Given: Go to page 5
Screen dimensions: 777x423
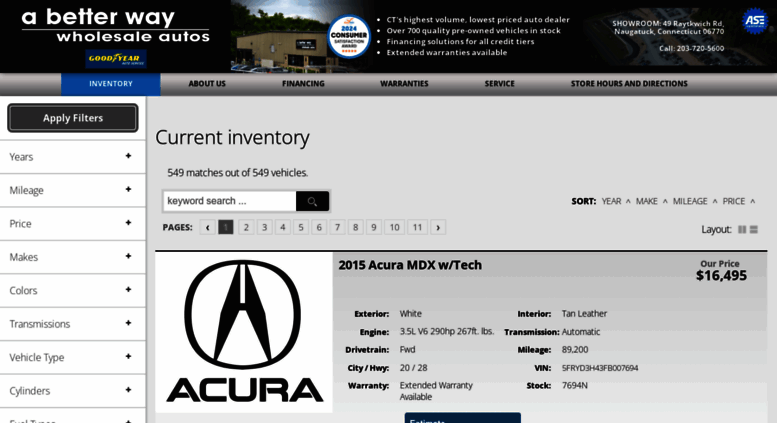Looking at the screenshot, I should [x=301, y=227].
